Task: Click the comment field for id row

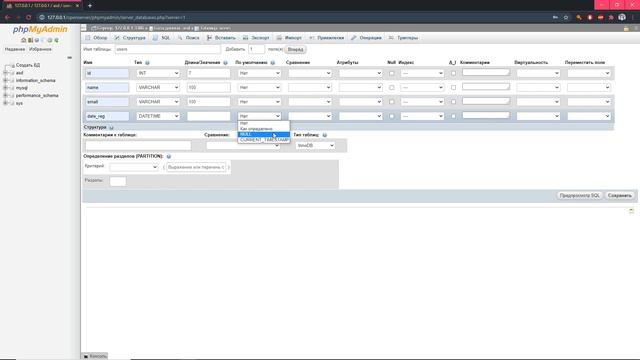Action: [x=486, y=72]
